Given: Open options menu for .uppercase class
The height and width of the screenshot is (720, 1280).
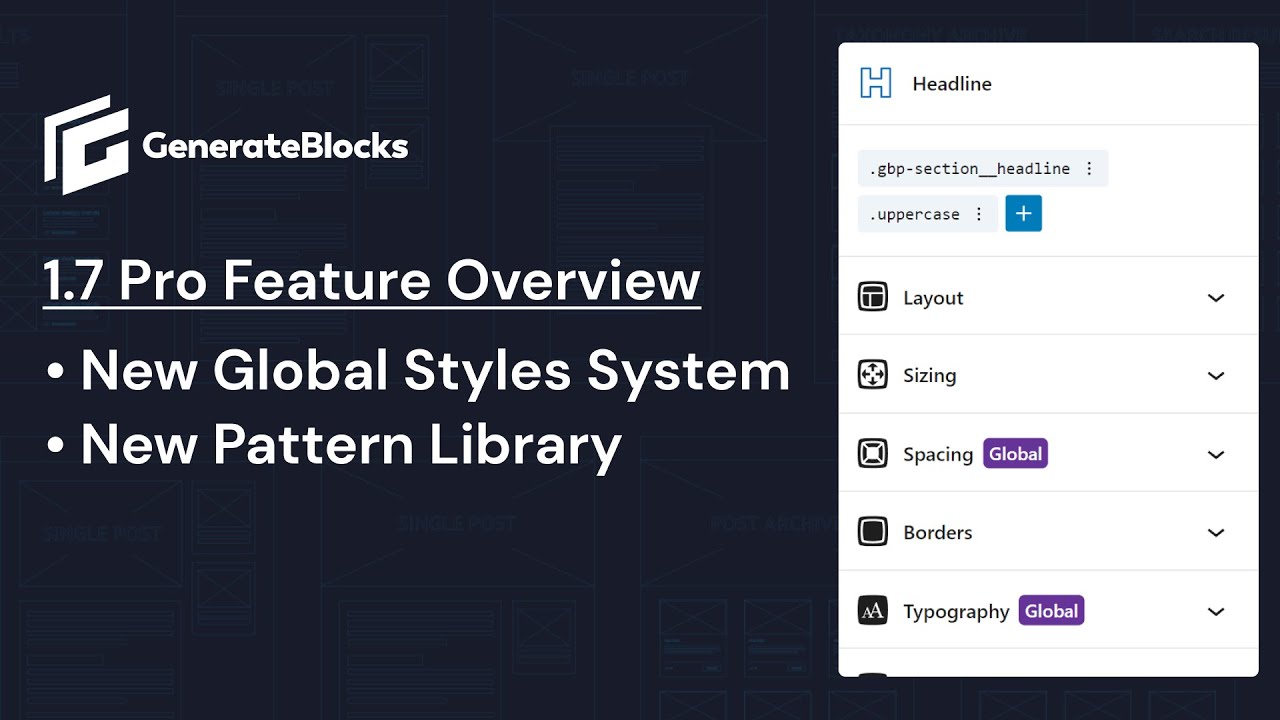Looking at the screenshot, I should (979, 214).
